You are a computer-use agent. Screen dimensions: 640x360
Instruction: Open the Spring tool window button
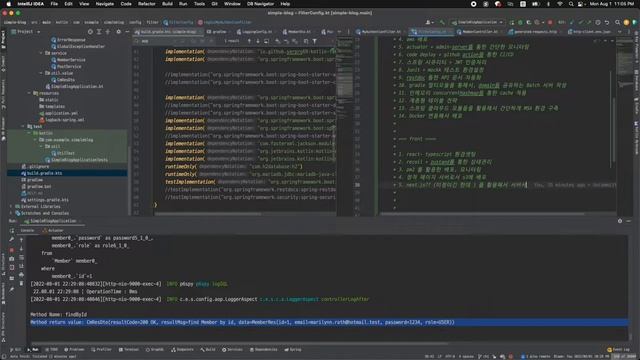293,350
